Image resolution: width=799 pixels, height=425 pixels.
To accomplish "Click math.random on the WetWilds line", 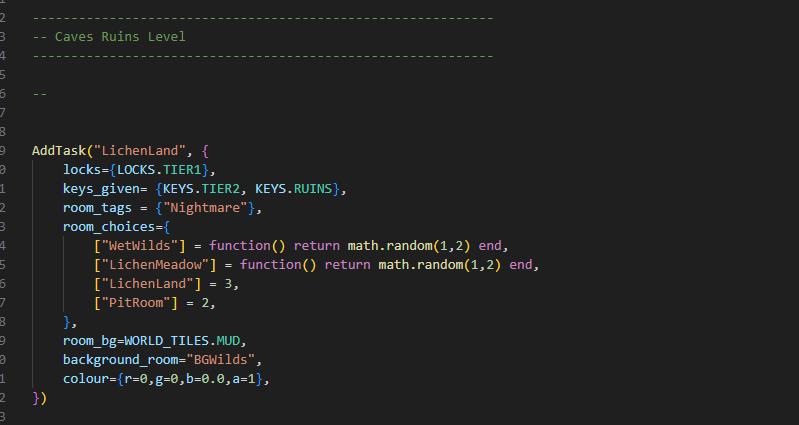I will [x=390, y=246].
